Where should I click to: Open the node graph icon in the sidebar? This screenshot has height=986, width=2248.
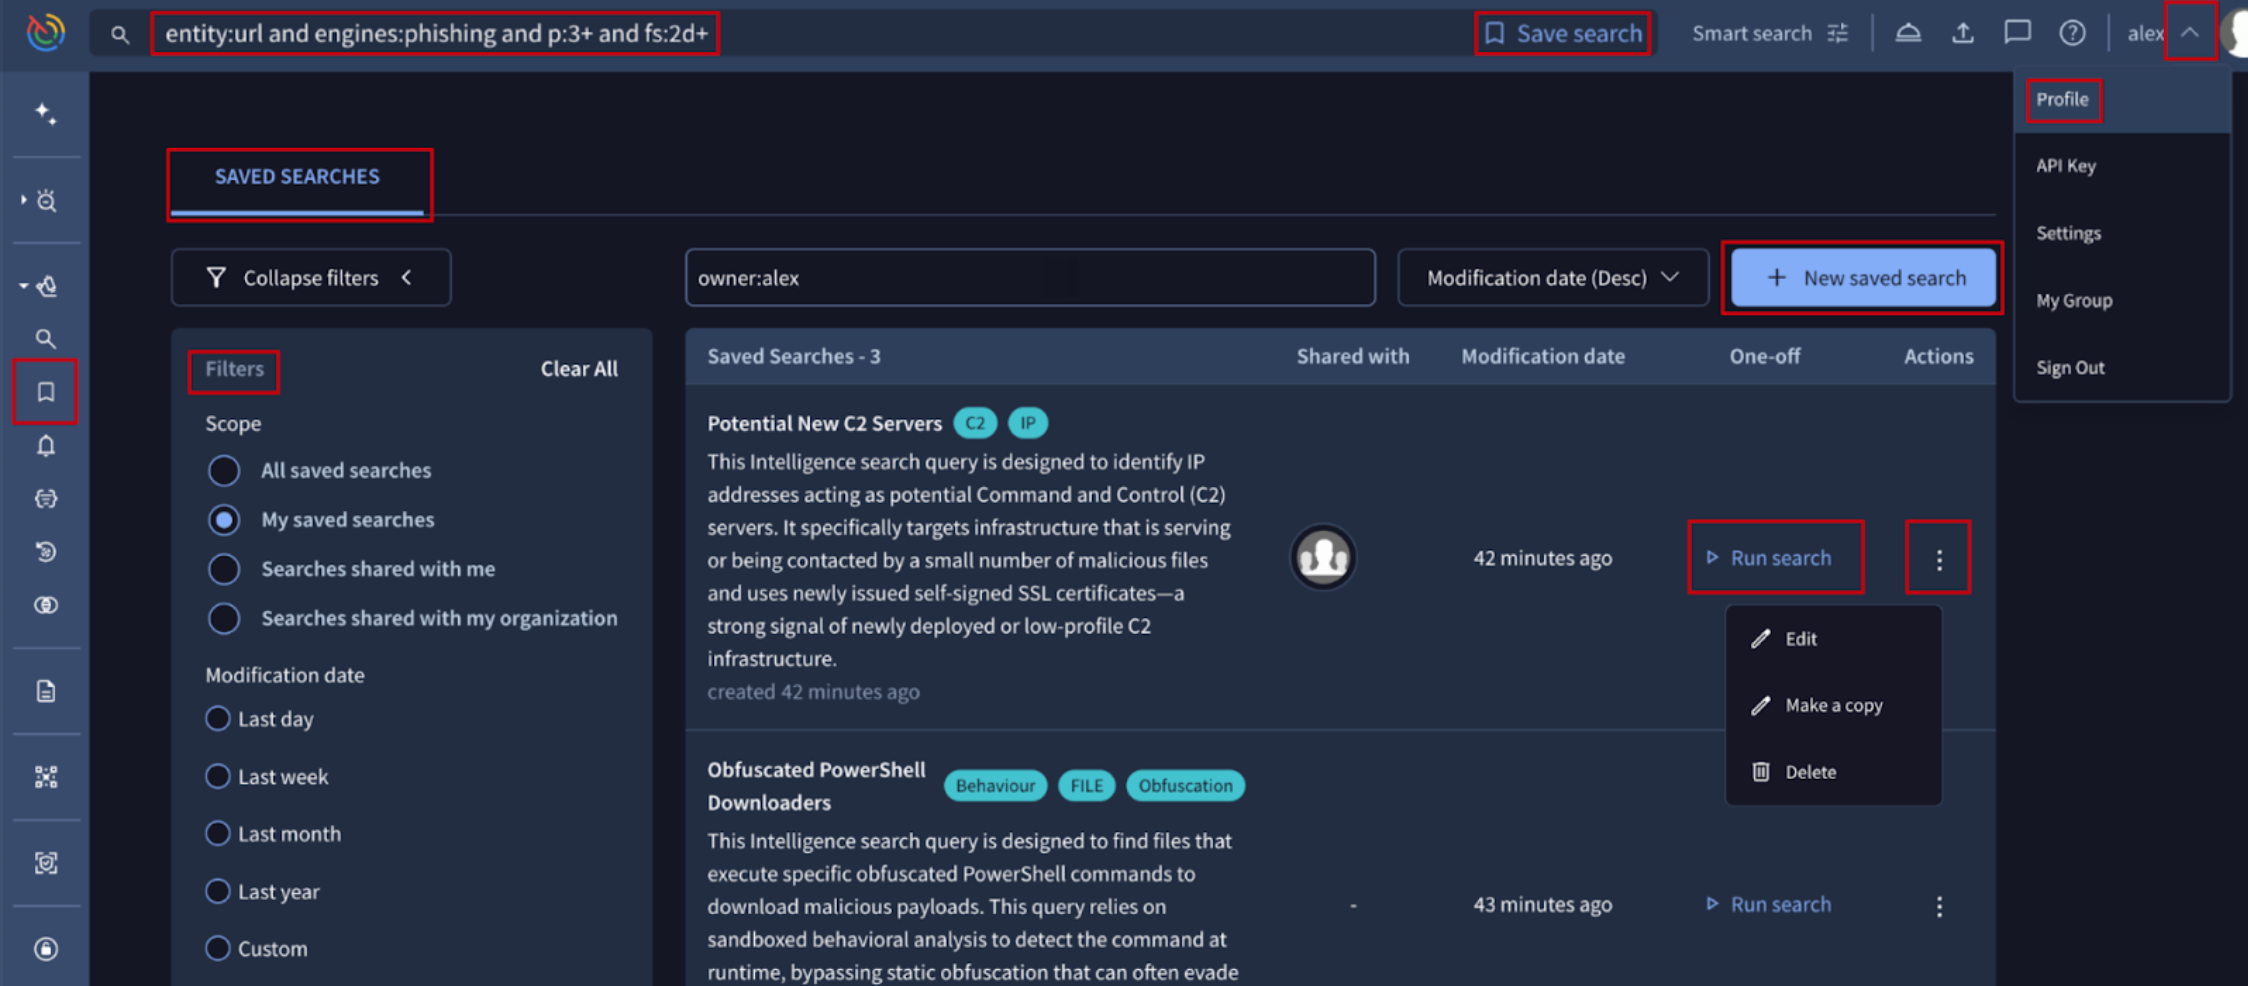pyautogui.click(x=46, y=777)
